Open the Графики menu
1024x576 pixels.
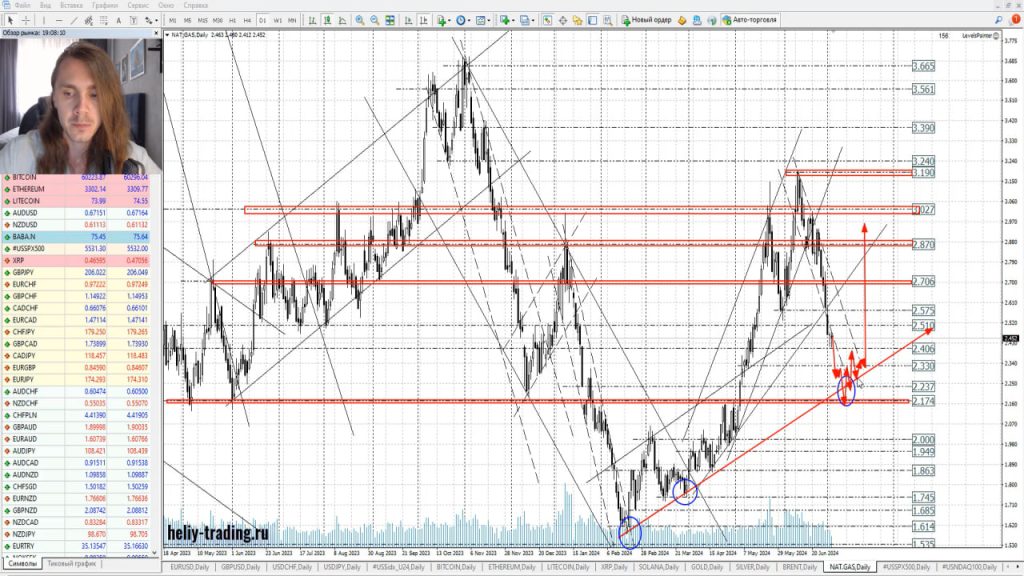pyautogui.click(x=102, y=5)
